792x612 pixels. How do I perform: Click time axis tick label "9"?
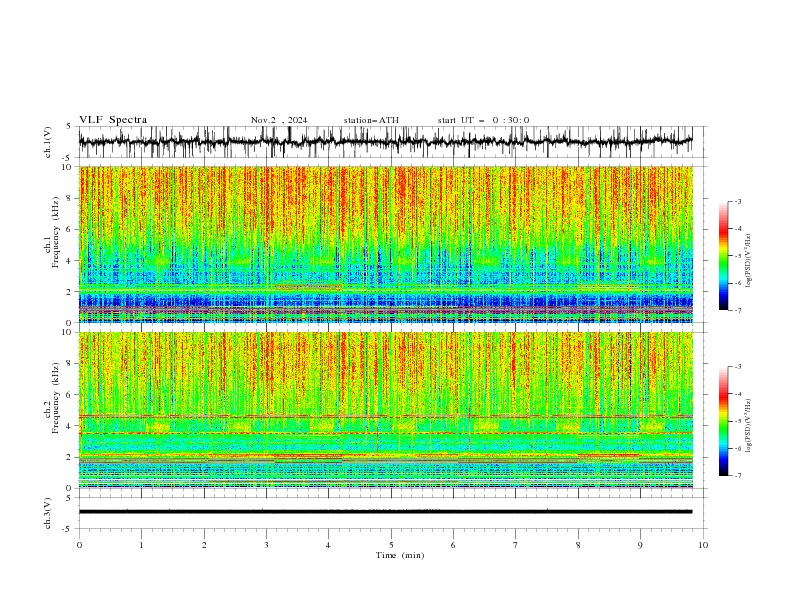640,545
